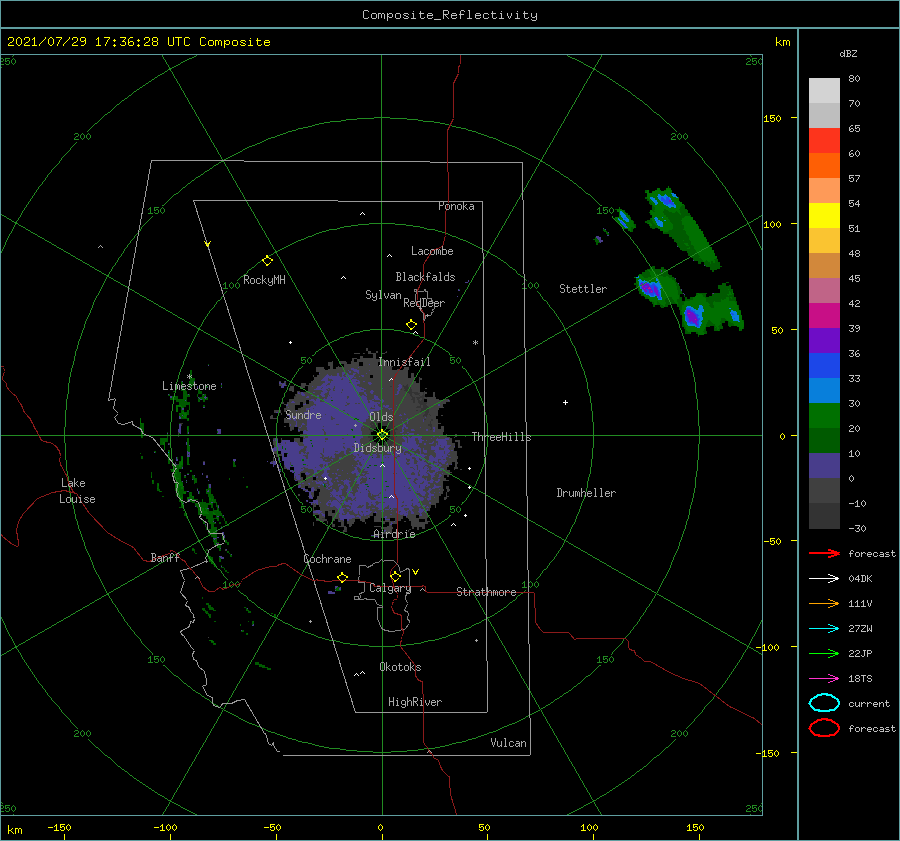Click the yellow diamond marker inside Calgary
This screenshot has height=841, width=900.
(395, 576)
